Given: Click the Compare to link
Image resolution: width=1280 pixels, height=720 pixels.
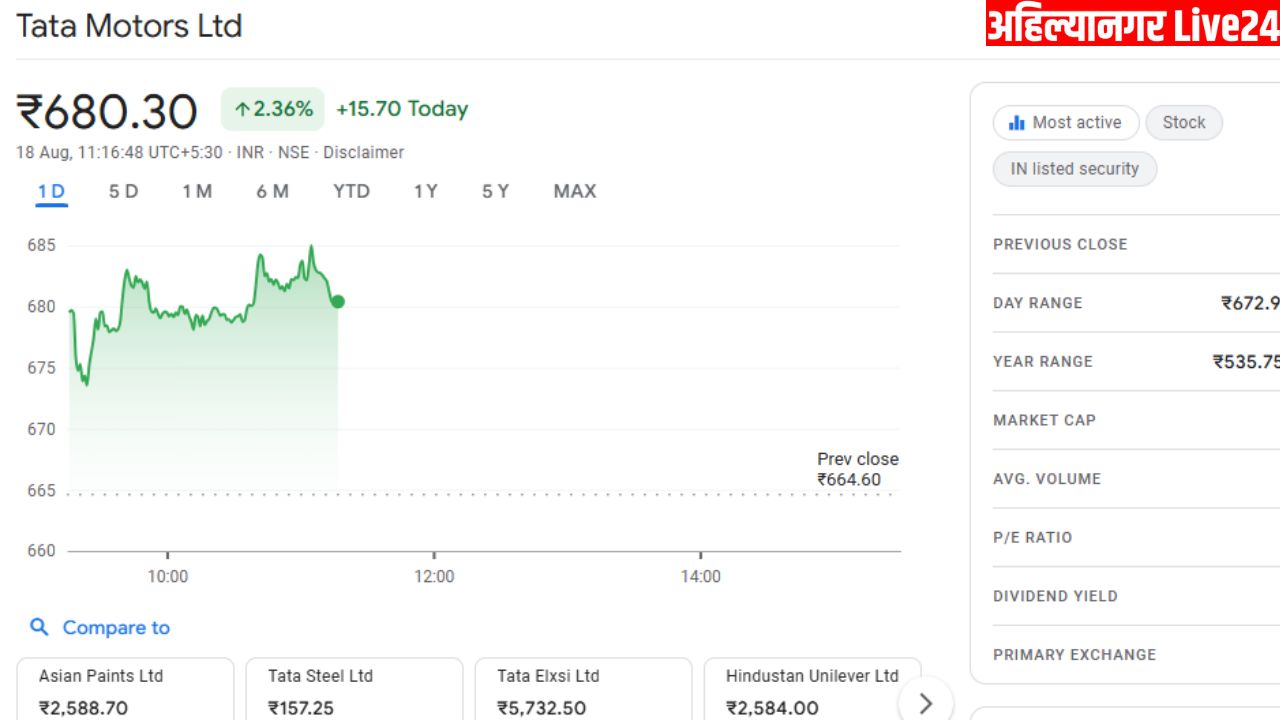Looking at the screenshot, I should point(116,627).
